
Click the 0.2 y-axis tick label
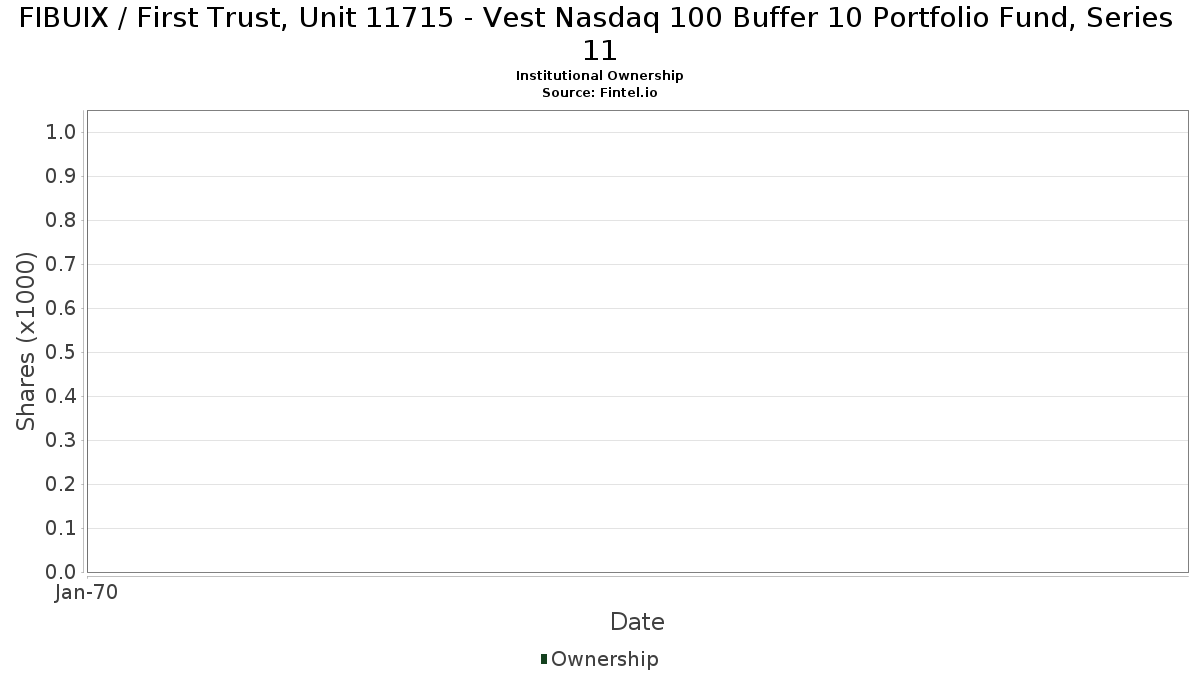(x=61, y=485)
